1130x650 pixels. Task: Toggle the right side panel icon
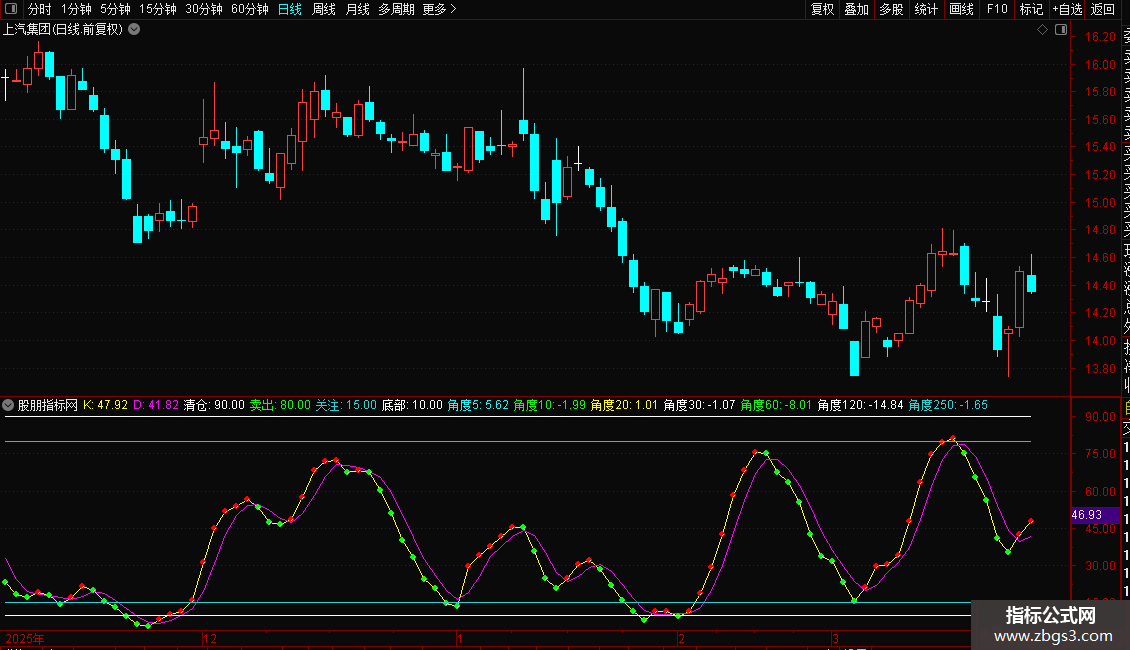1061,30
